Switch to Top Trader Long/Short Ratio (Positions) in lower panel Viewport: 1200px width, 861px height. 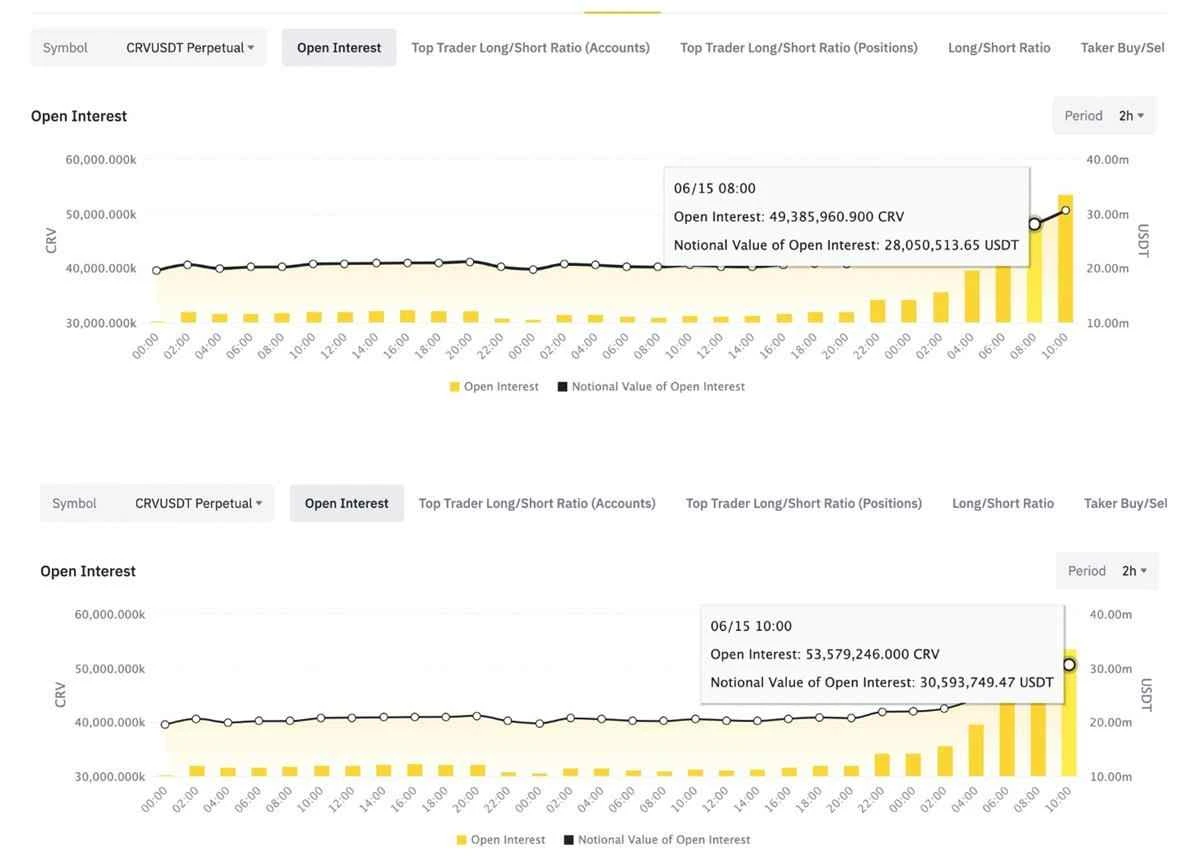tap(803, 503)
